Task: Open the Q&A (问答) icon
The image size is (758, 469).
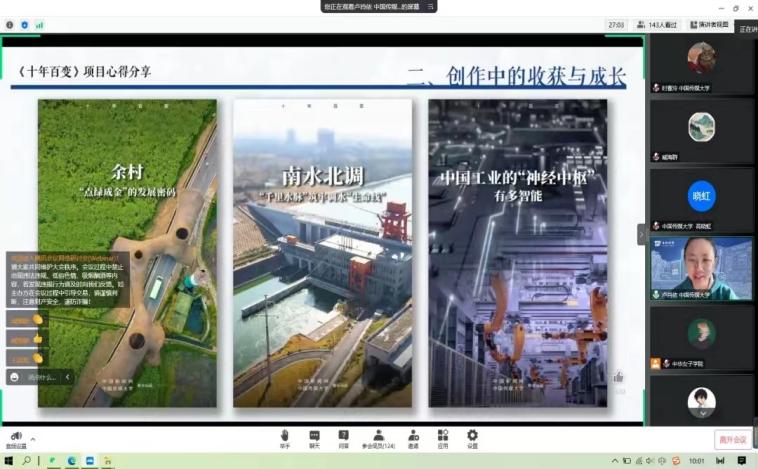Action: pos(344,436)
